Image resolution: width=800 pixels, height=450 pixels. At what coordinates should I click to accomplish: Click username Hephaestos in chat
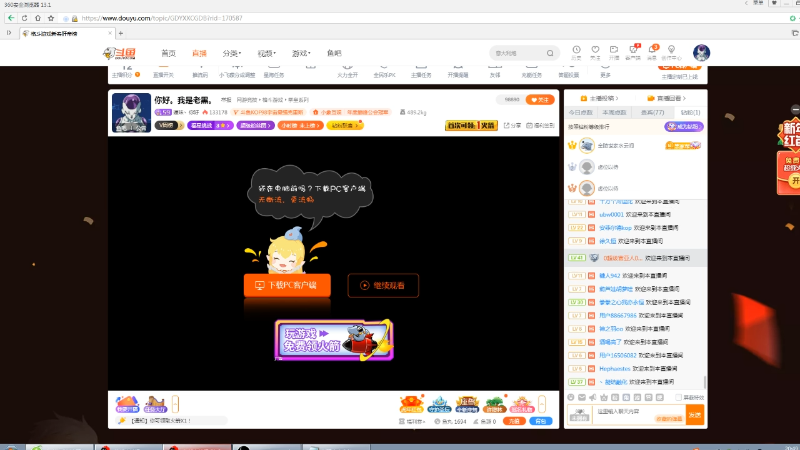[x=615, y=368]
